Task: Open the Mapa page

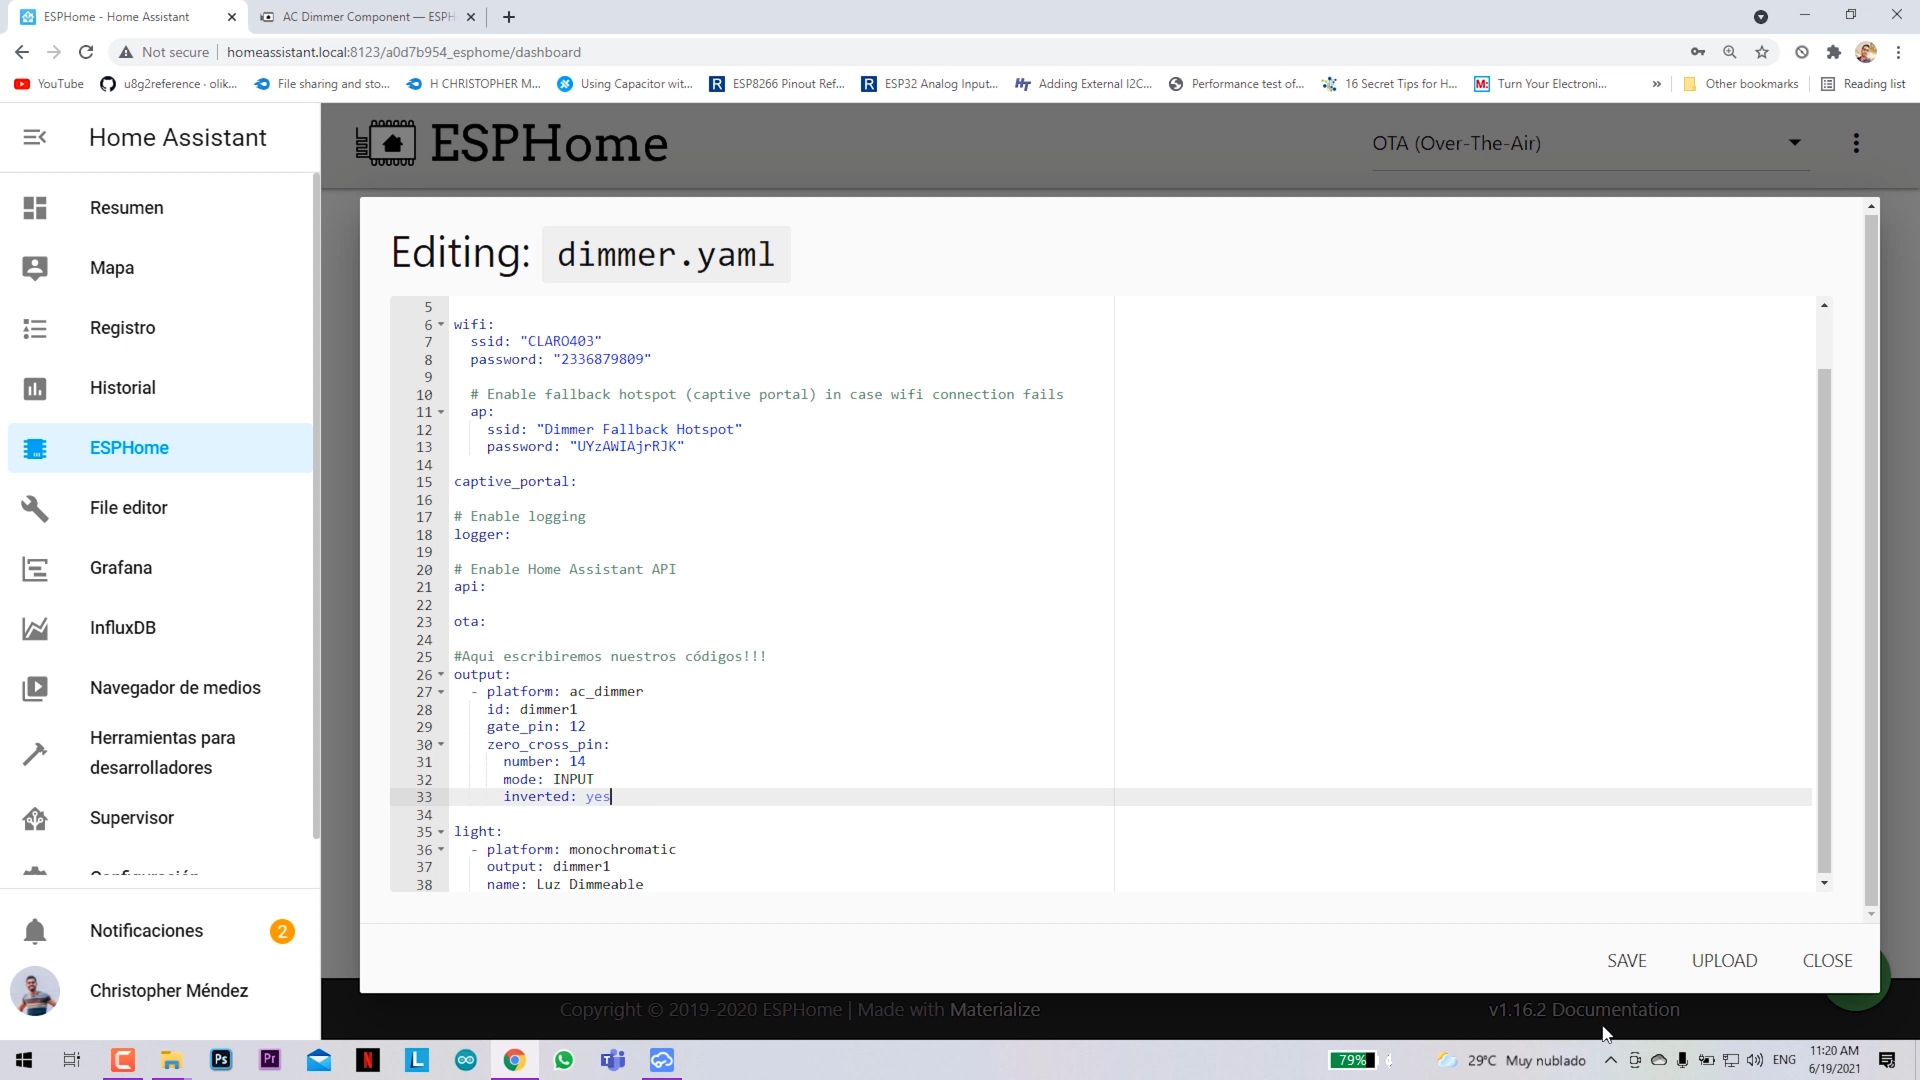Action: [x=160, y=268]
